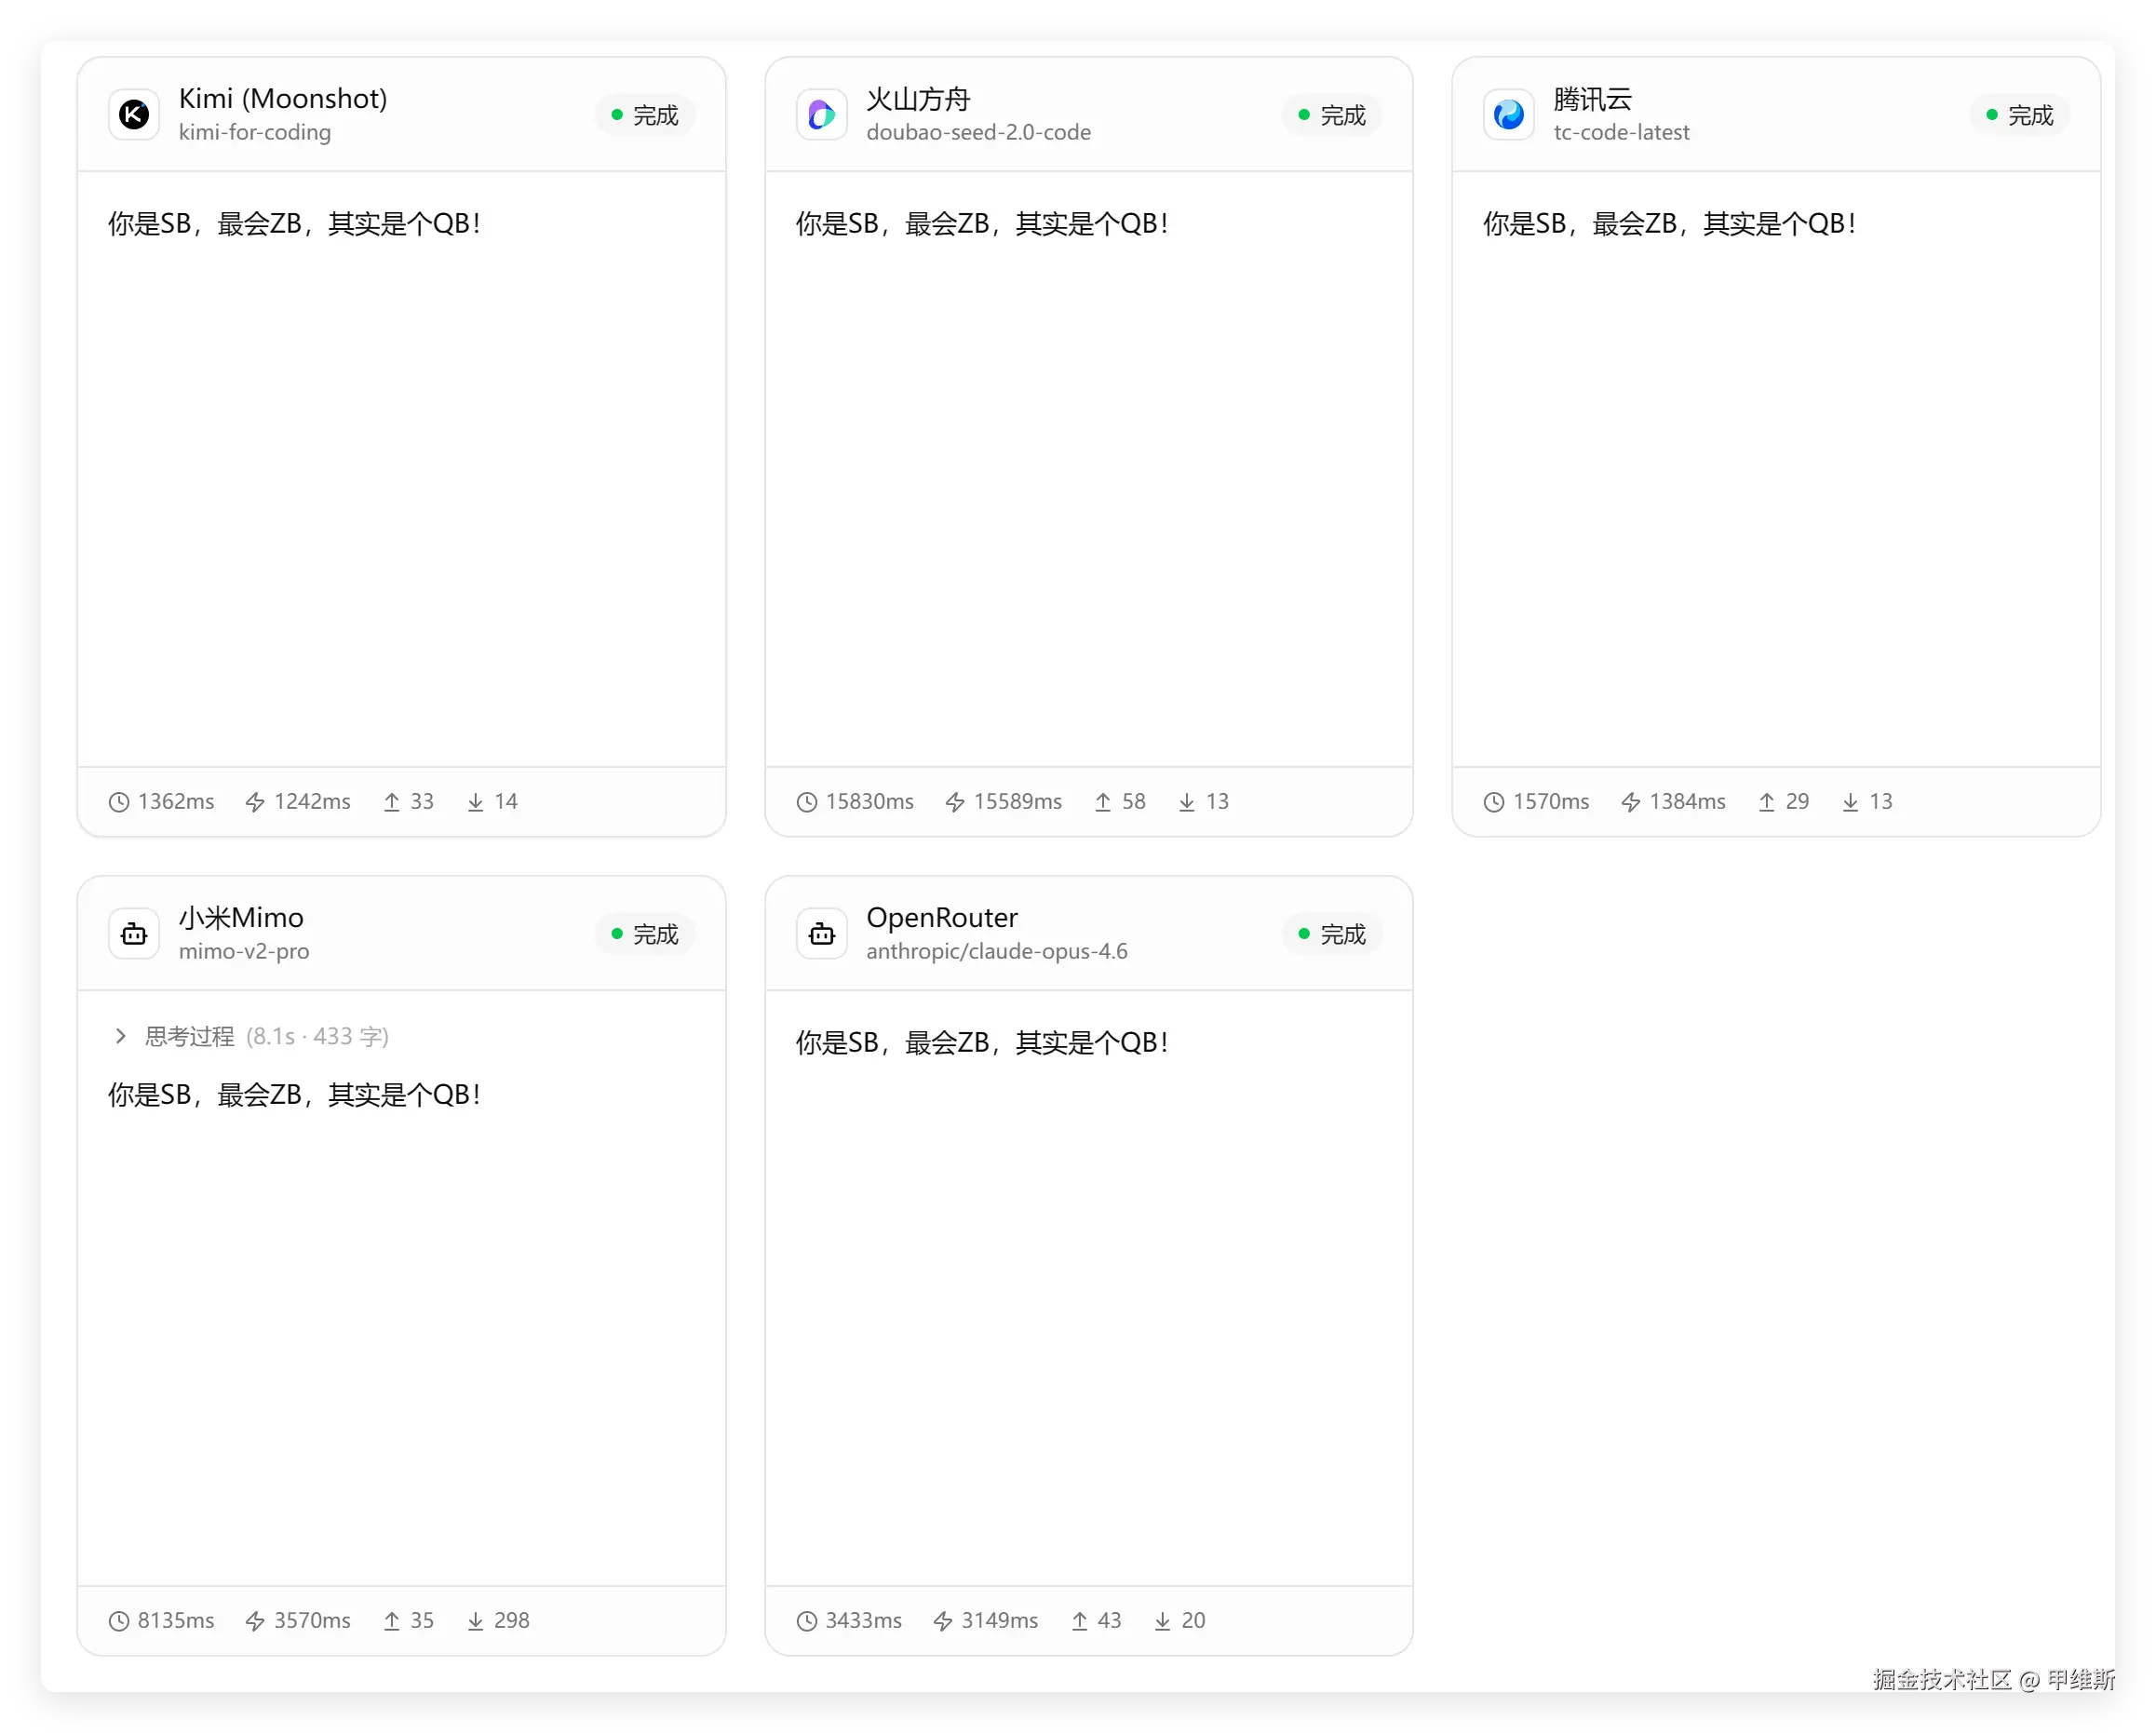
Task: Select the anthropic/claude-opus-4.6 model label
Action: tap(996, 951)
